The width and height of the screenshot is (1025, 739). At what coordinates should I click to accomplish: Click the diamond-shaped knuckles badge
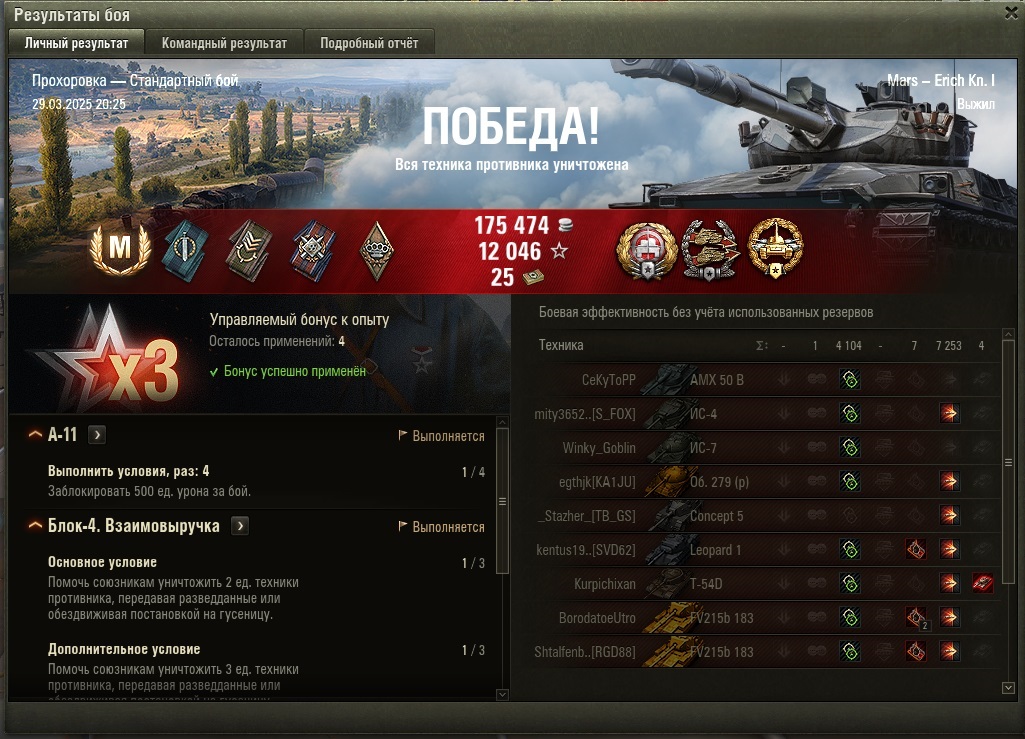(377, 250)
